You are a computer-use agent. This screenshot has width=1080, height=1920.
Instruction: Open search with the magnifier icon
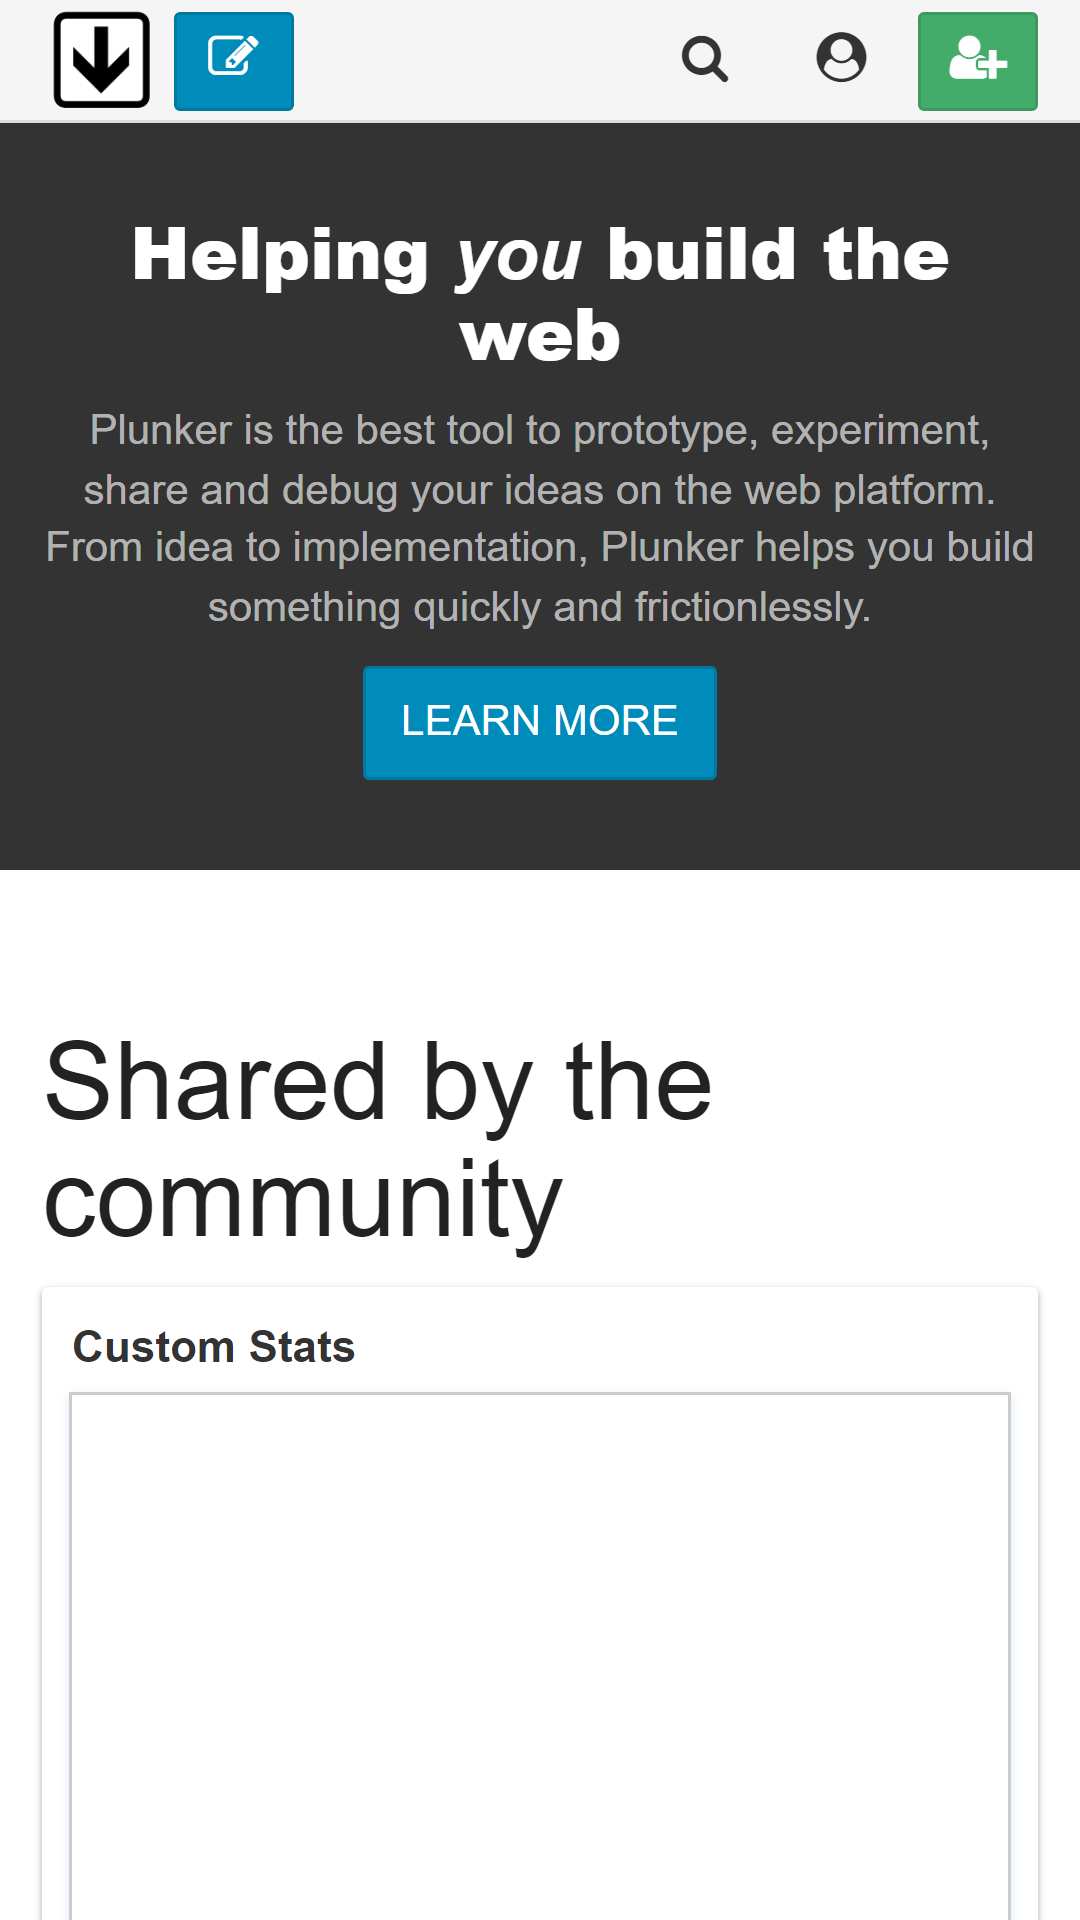coord(705,59)
